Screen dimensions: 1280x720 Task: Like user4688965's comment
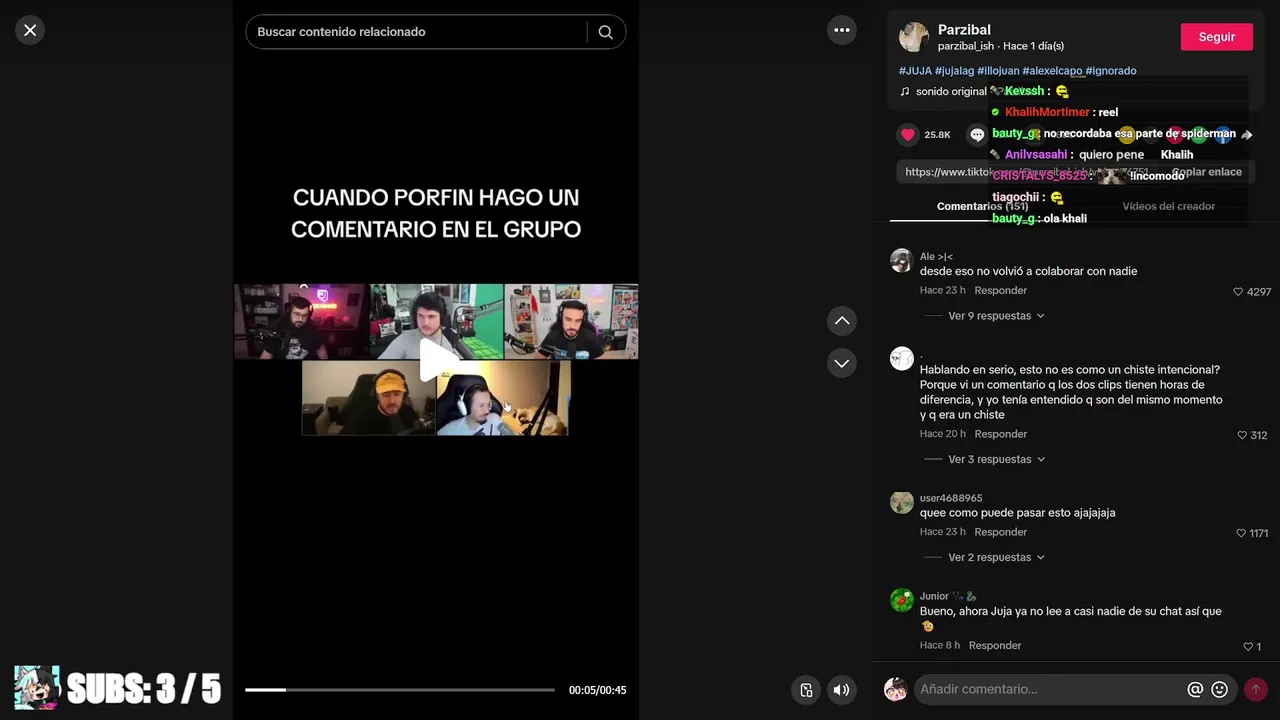[1241, 533]
